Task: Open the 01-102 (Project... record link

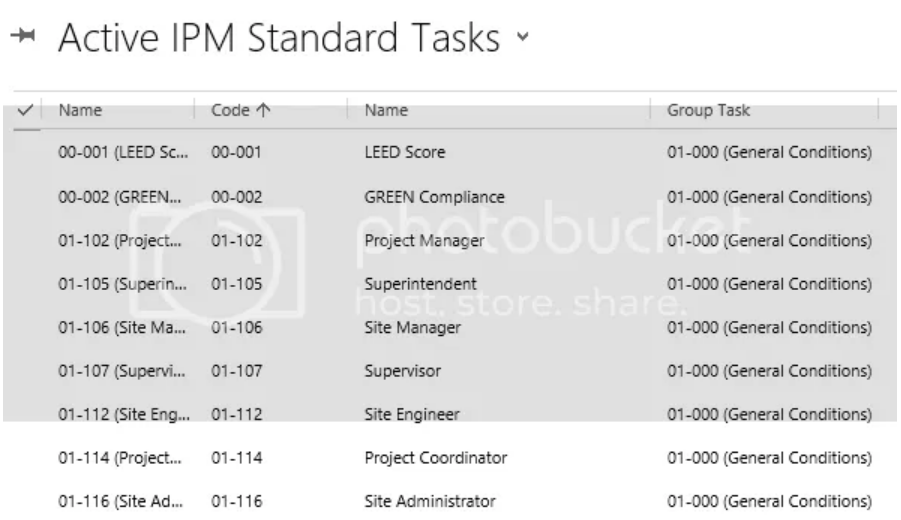Action: click(x=120, y=241)
